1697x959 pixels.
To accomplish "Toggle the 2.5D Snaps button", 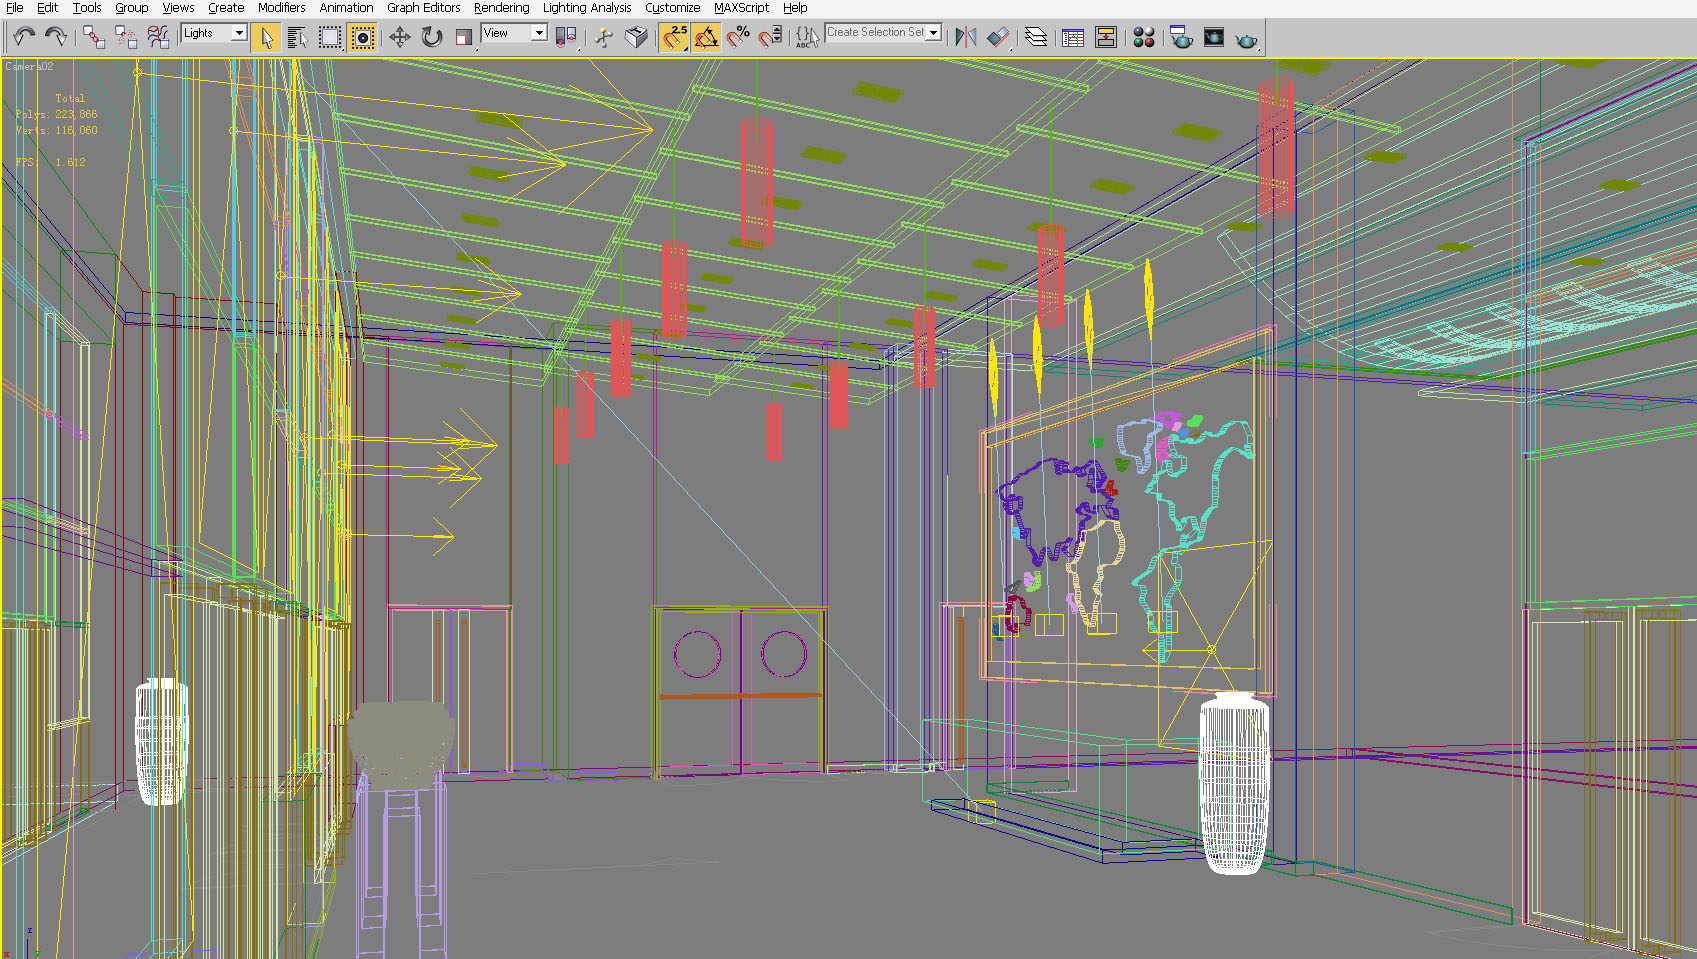I will tap(674, 37).
